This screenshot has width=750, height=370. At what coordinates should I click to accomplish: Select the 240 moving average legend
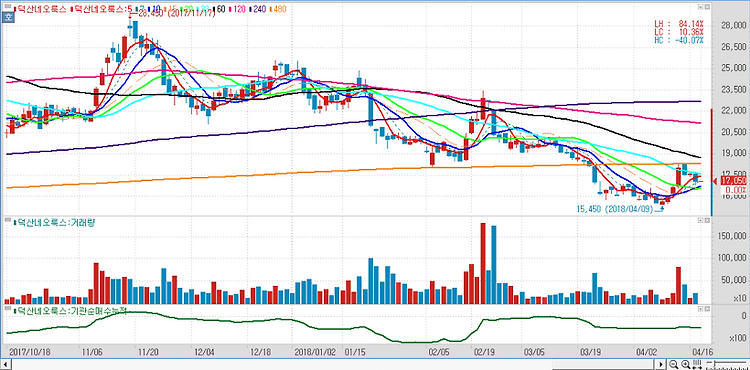click(260, 9)
